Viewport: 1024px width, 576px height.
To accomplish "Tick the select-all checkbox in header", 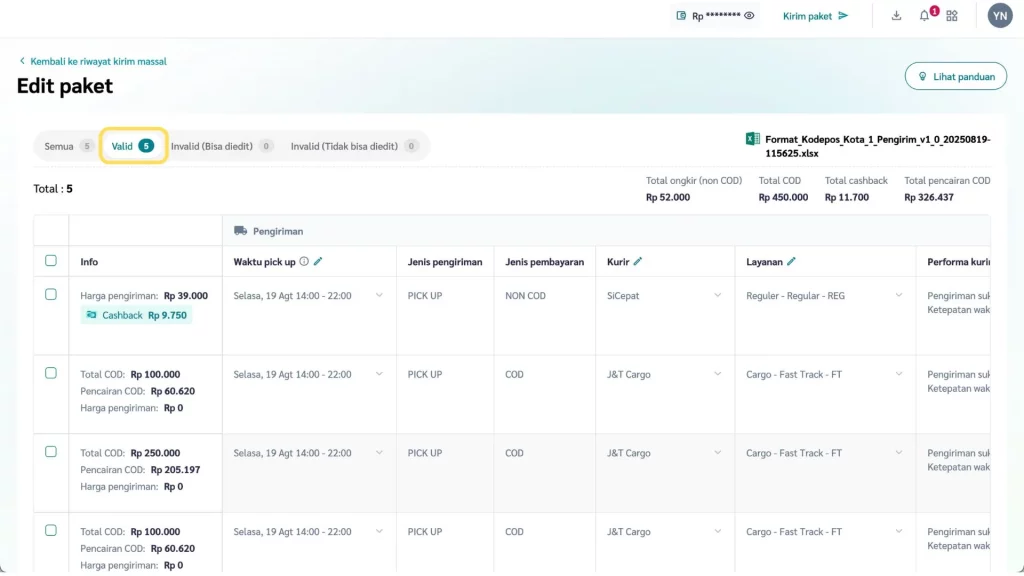I will click(x=51, y=261).
